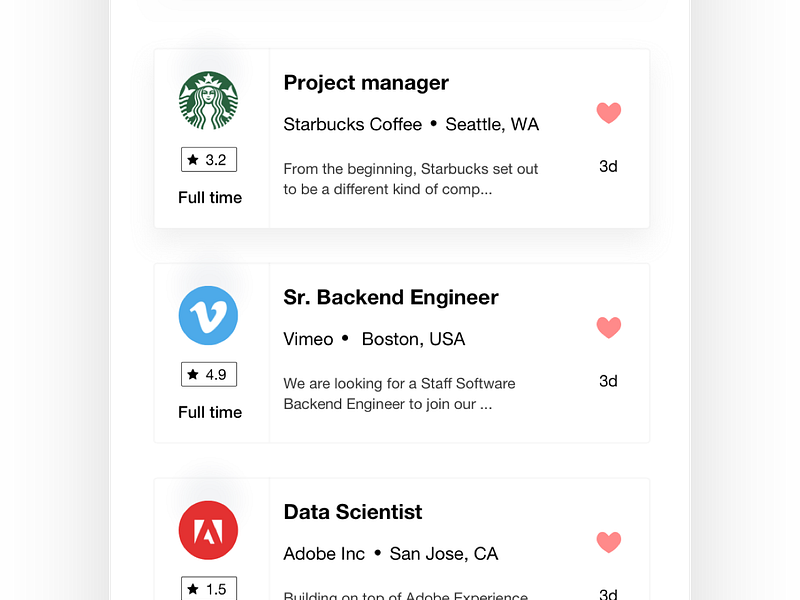
Task: Open the Project manager job listing
Action: click(365, 82)
